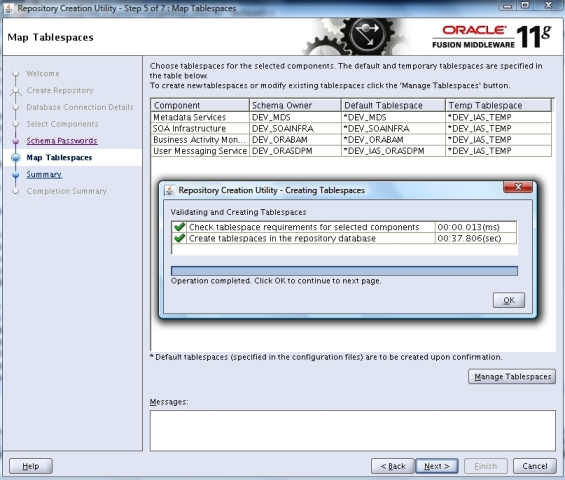
Task: Click Check tablespace requirements row text
Action: pos(304,227)
